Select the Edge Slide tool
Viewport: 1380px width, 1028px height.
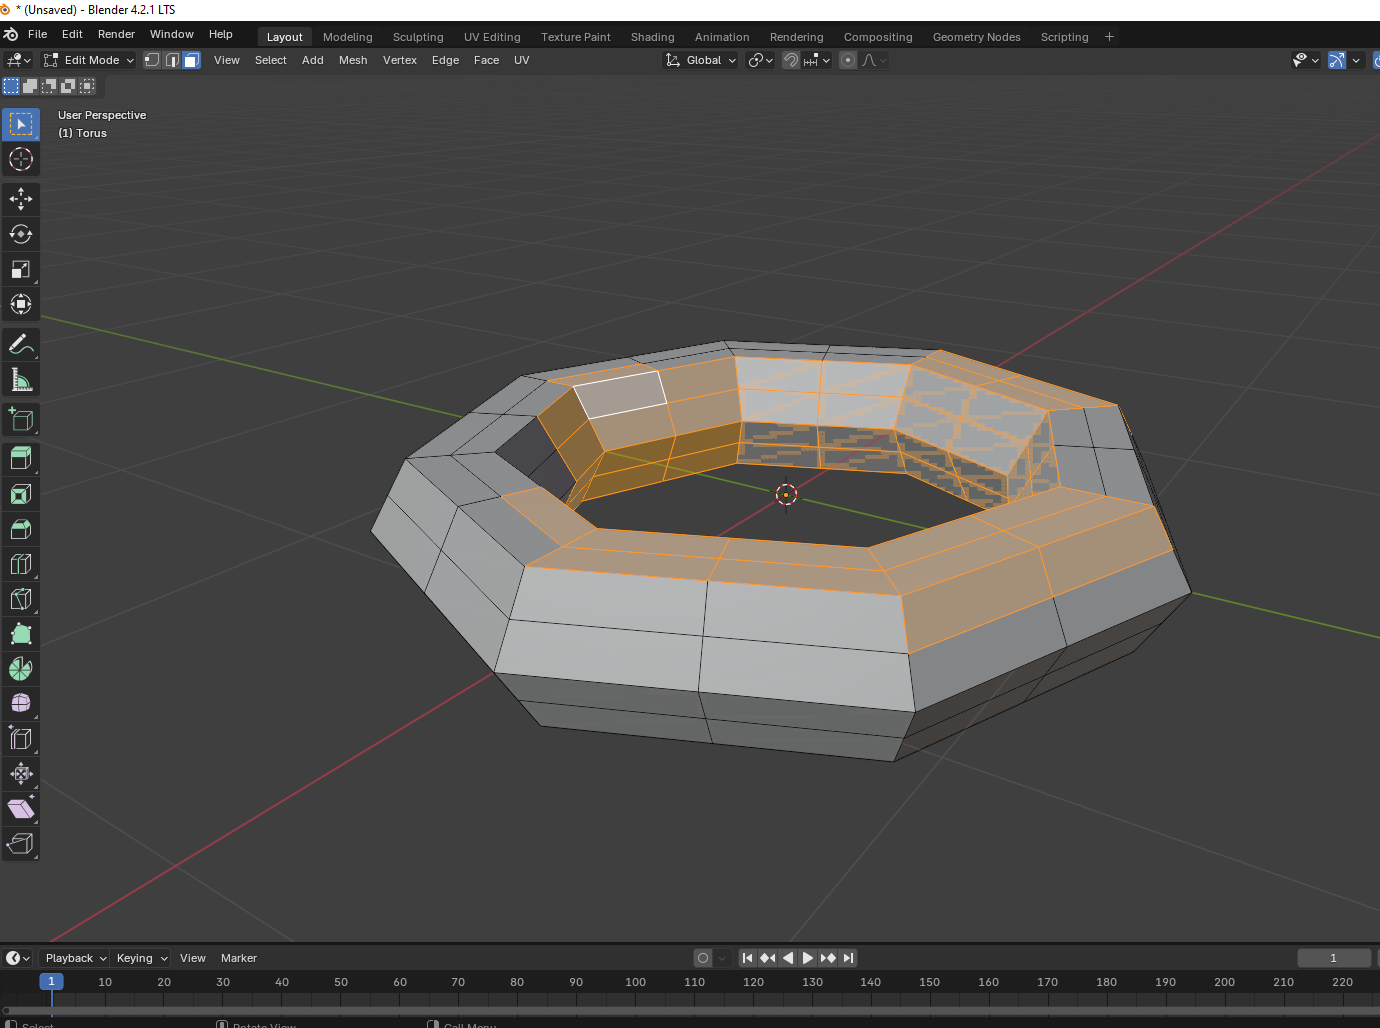coord(21,739)
